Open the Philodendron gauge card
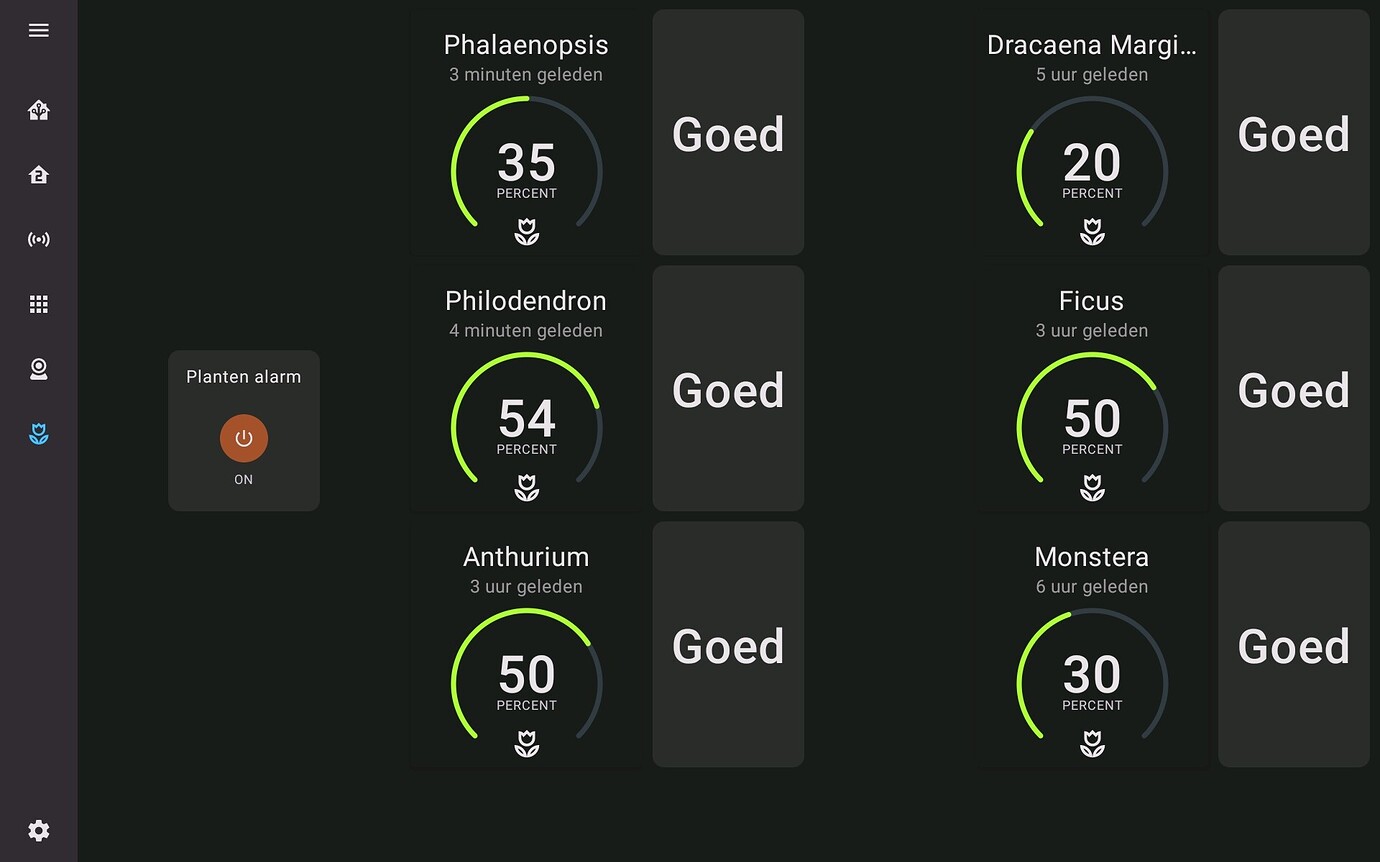The height and width of the screenshot is (862, 1380). pyautogui.click(x=526, y=427)
